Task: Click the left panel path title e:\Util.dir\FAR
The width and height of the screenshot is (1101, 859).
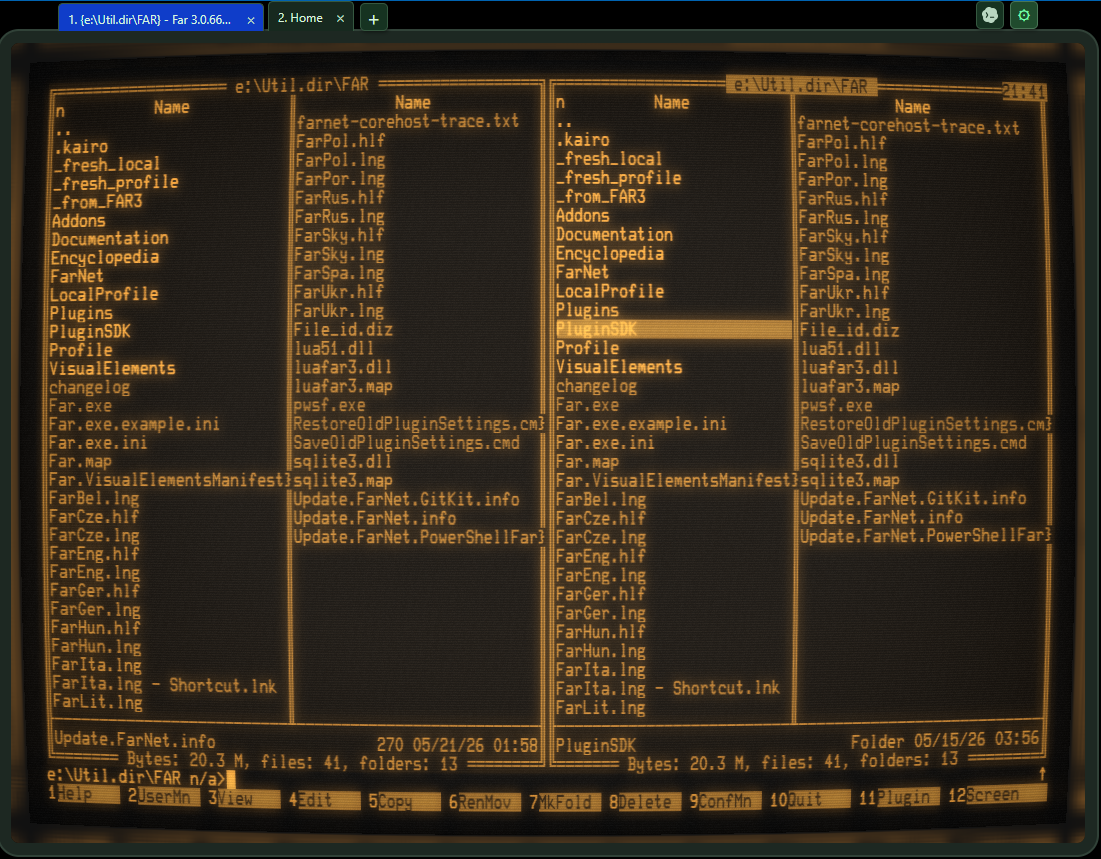Action: tap(302, 85)
